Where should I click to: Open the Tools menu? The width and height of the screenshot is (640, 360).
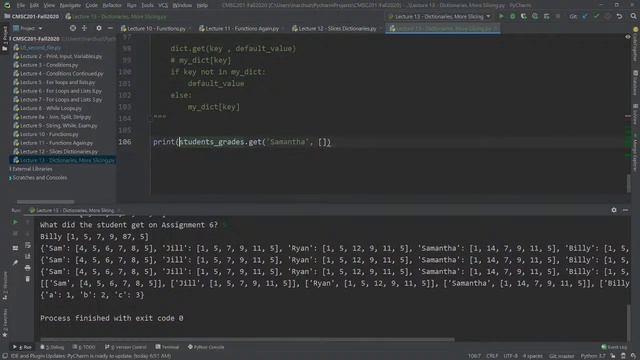[147, 5]
